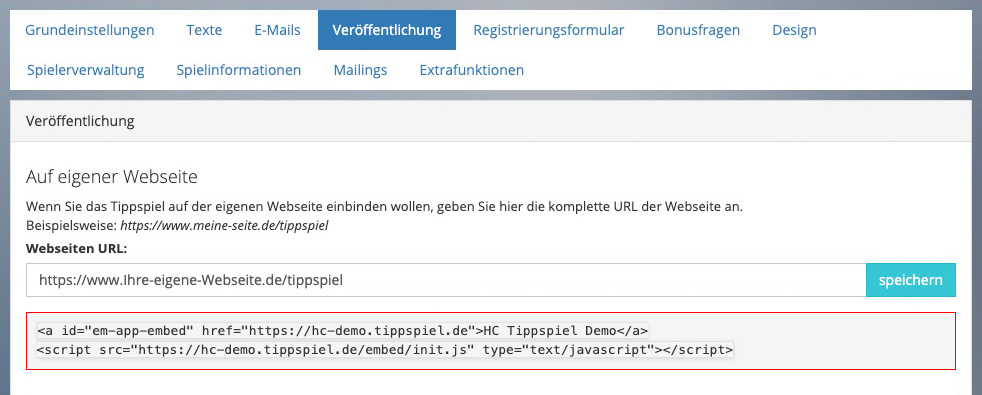The width and height of the screenshot is (982, 395).
Task: Click the 'Wenn Sie das Tippspiel' description text
Action: click(385, 207)
